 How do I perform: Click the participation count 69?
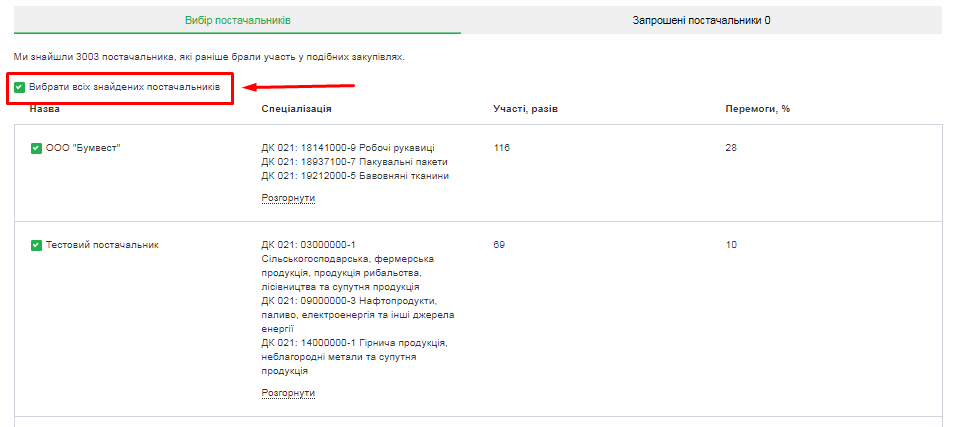(499, 245)
